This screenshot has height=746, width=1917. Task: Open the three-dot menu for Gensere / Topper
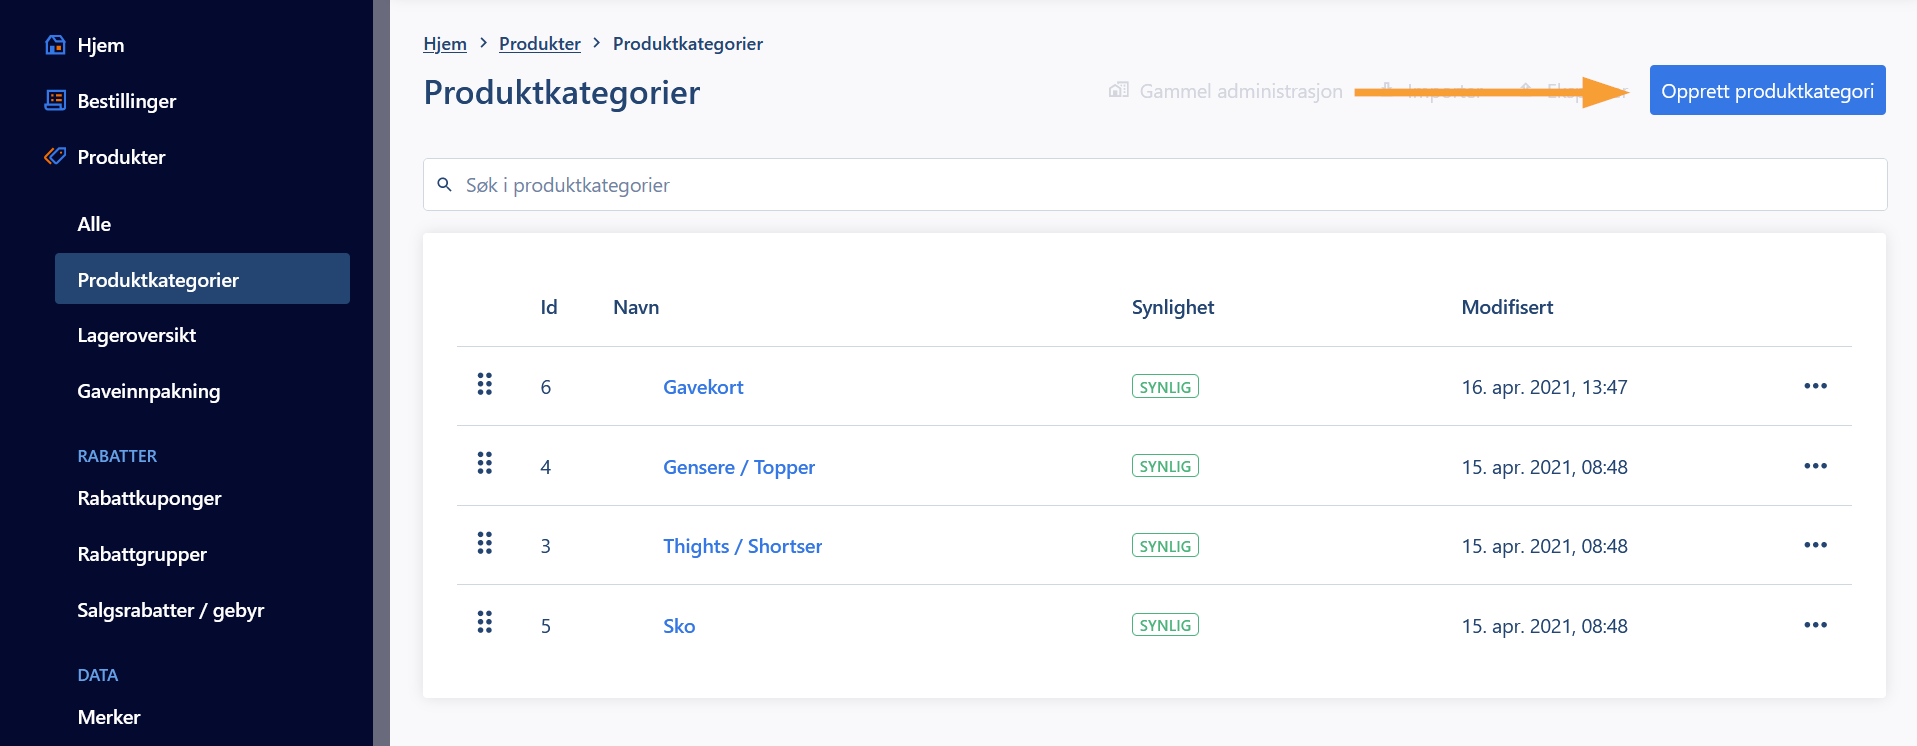point(1815,466)
